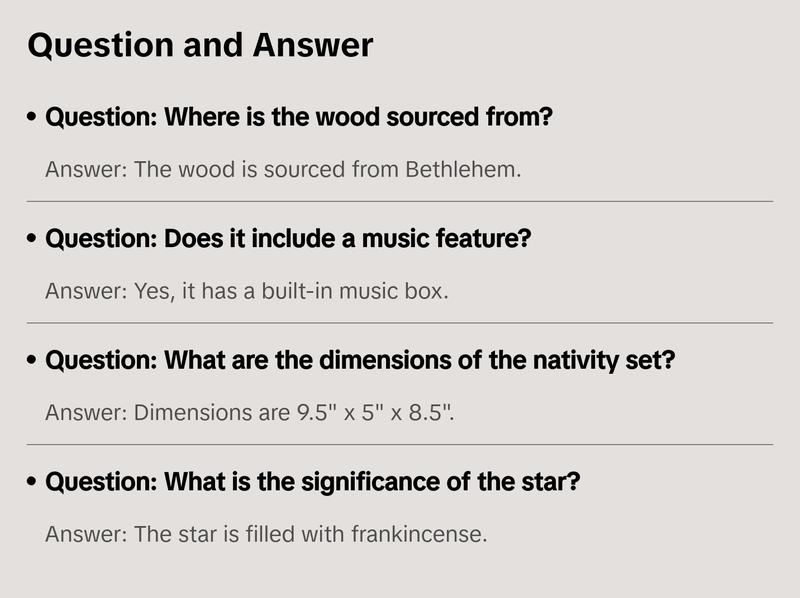Viewport: 800px width, 598px height.
Task: Expand the question about where wood is sourced
Action: 299,117
